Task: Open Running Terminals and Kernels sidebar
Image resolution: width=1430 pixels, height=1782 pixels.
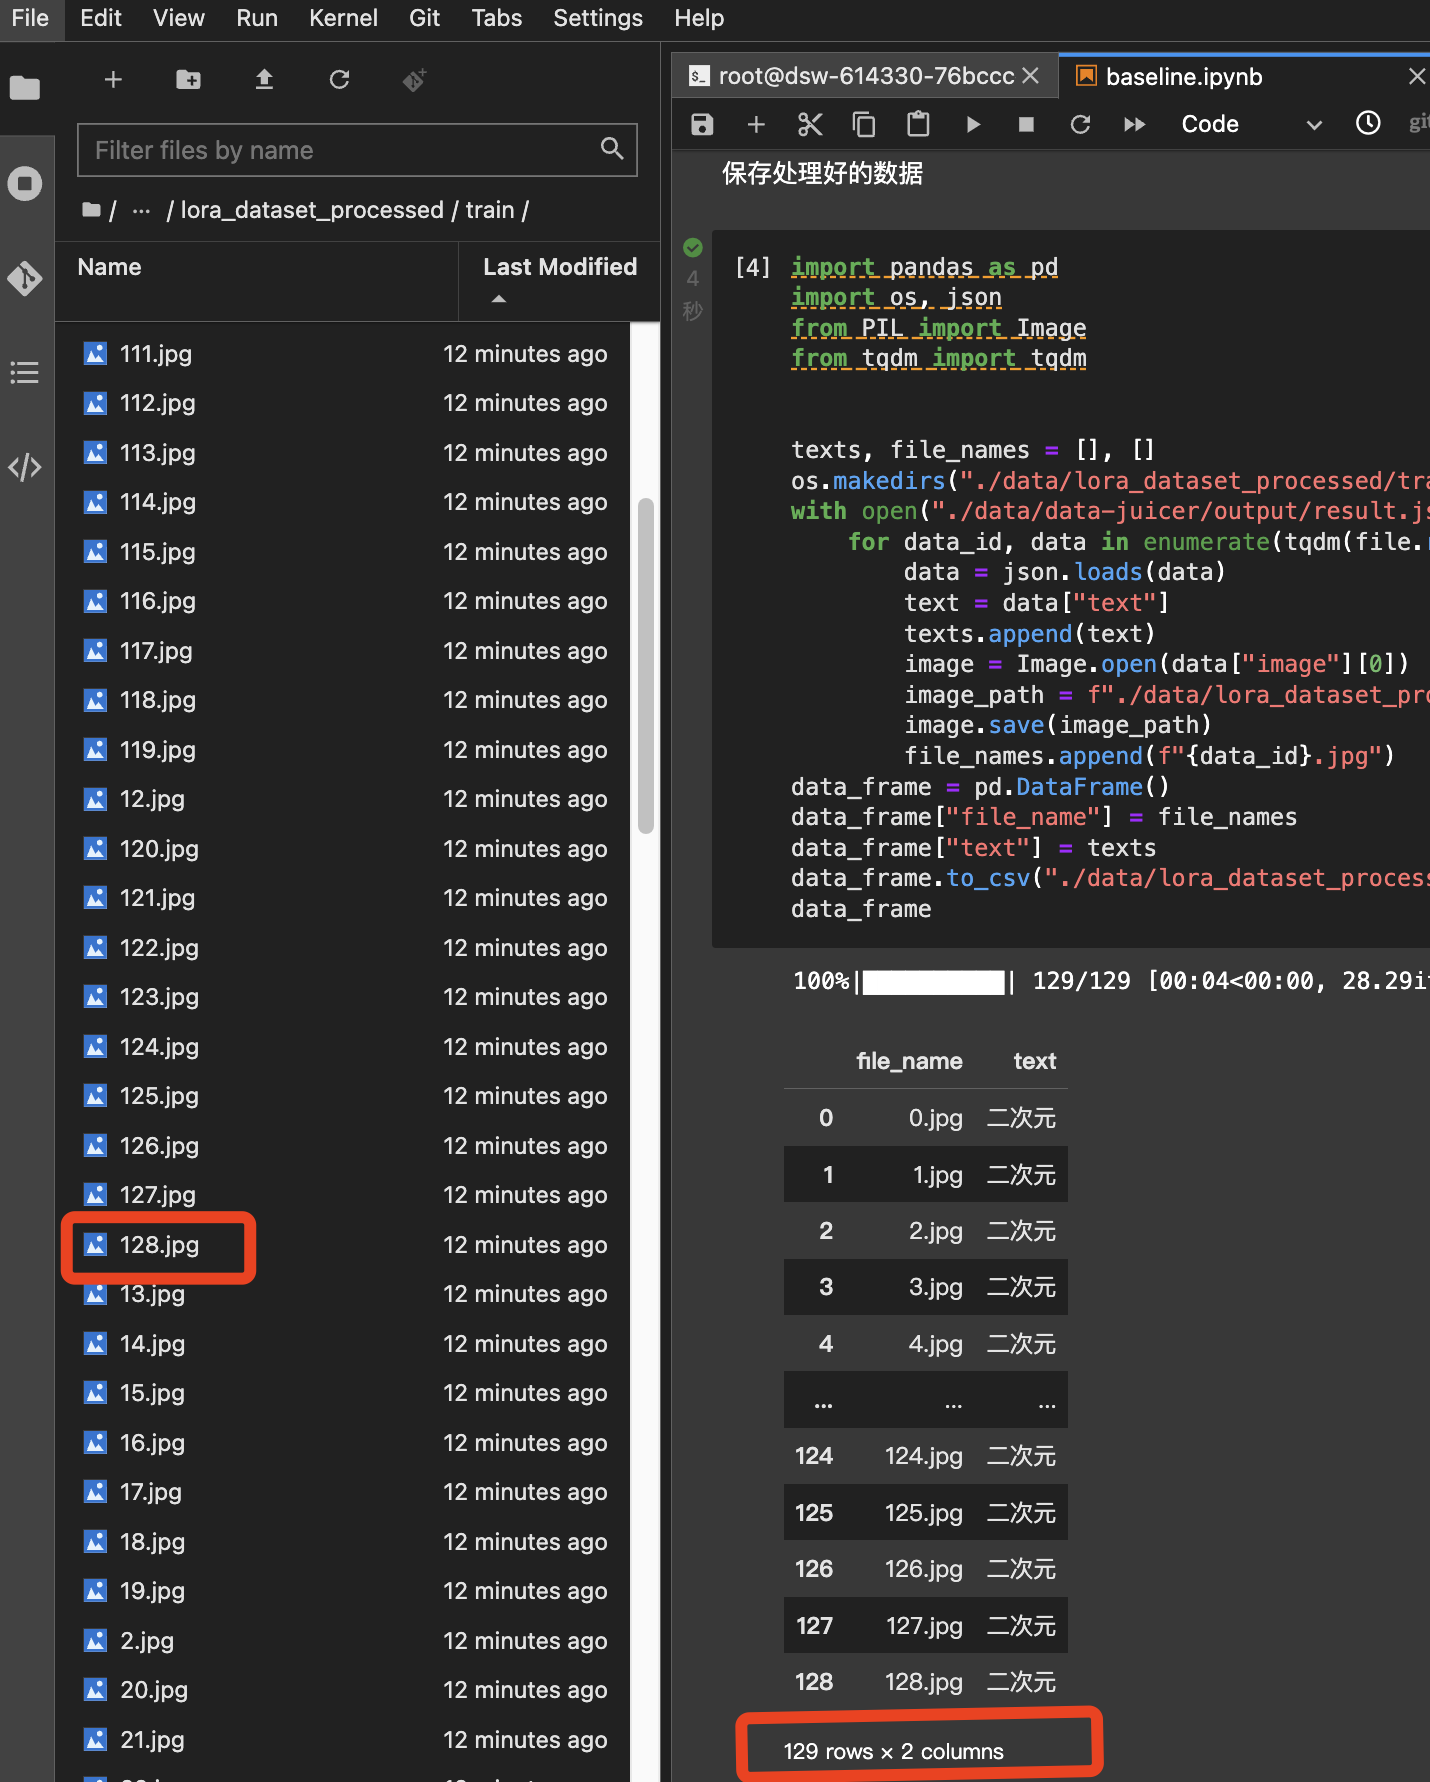Action: pos(25,183)
